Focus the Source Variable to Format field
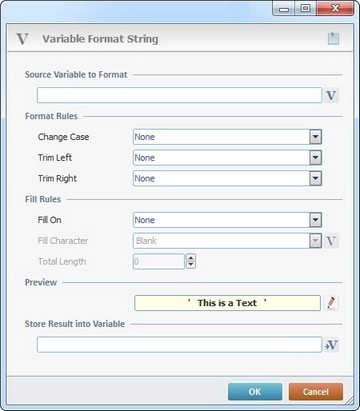 tap(179, 95)
